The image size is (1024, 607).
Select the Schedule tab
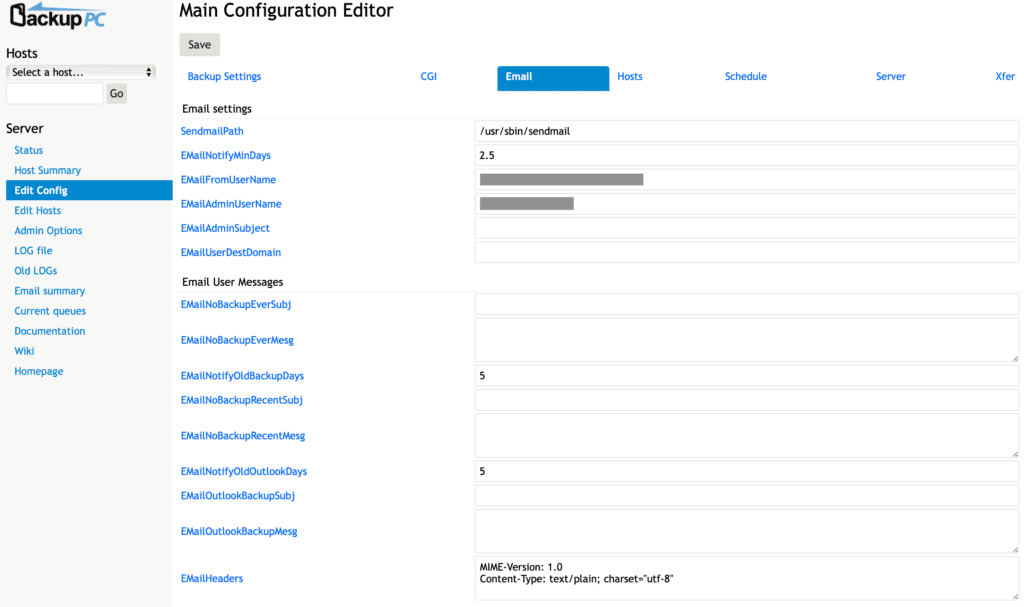(745, 77)
